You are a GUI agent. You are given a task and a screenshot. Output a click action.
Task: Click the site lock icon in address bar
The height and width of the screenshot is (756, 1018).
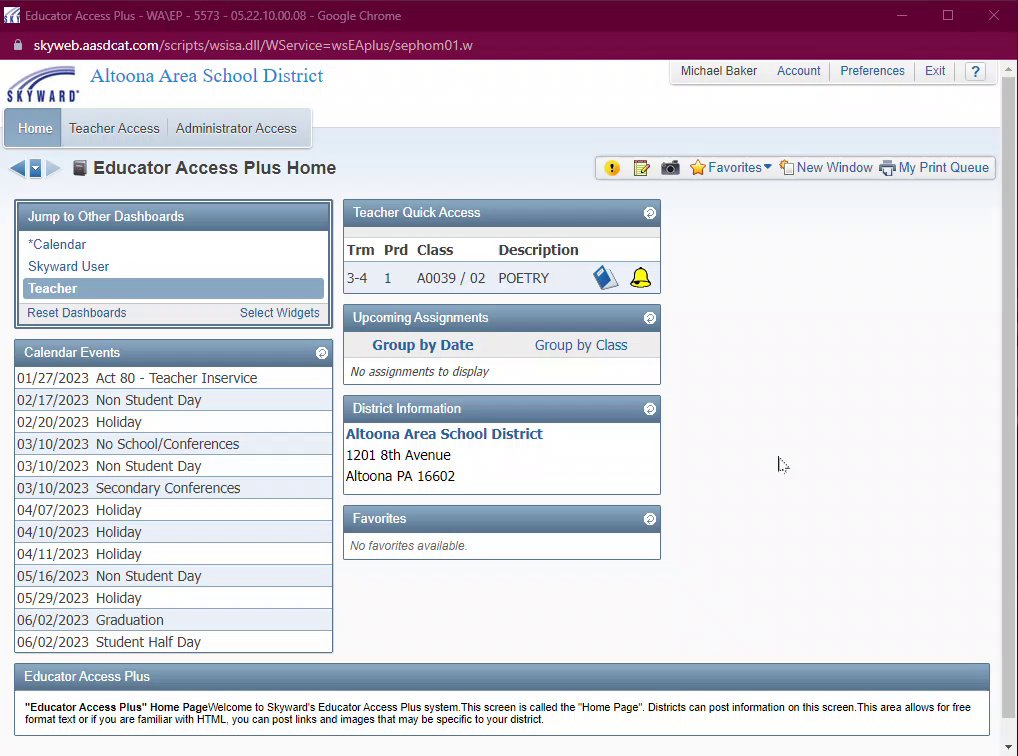click(x=18, y=45)
